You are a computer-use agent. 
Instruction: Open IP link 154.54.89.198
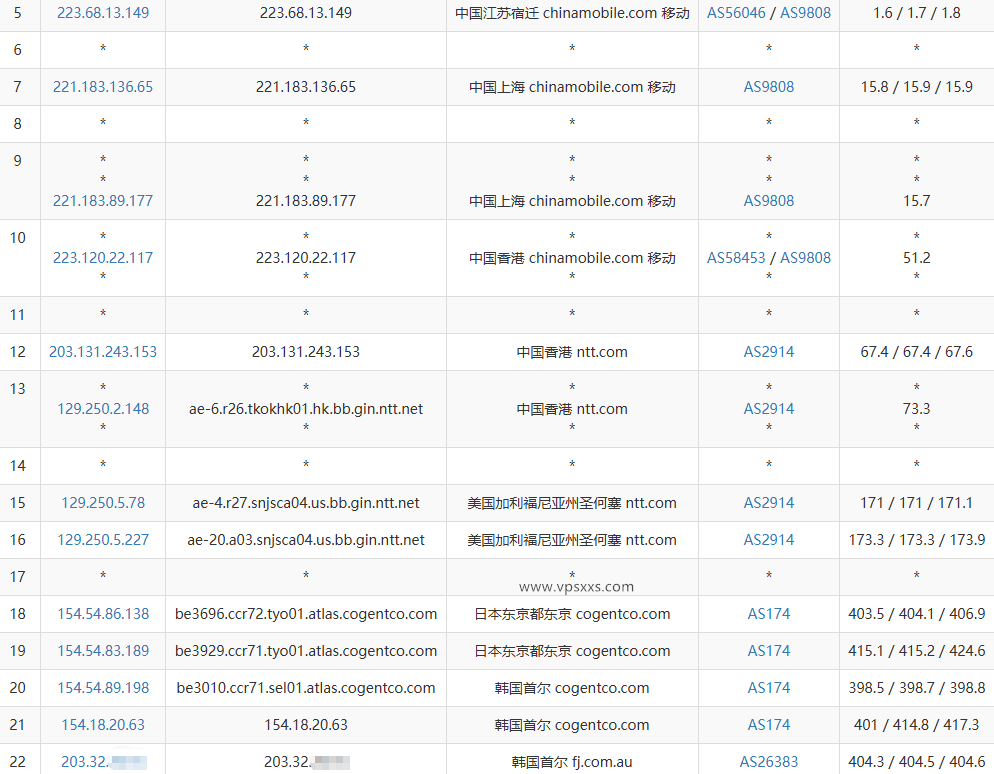(103, 688)
